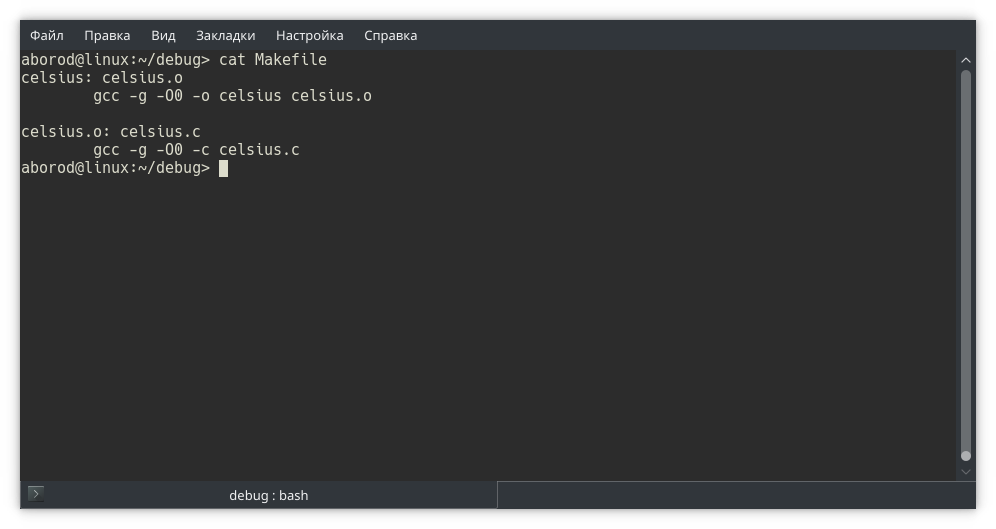This screenshot has height=529, width=996.
Task: Click the new tab arrow icon
Action: [x=35, y=494]
